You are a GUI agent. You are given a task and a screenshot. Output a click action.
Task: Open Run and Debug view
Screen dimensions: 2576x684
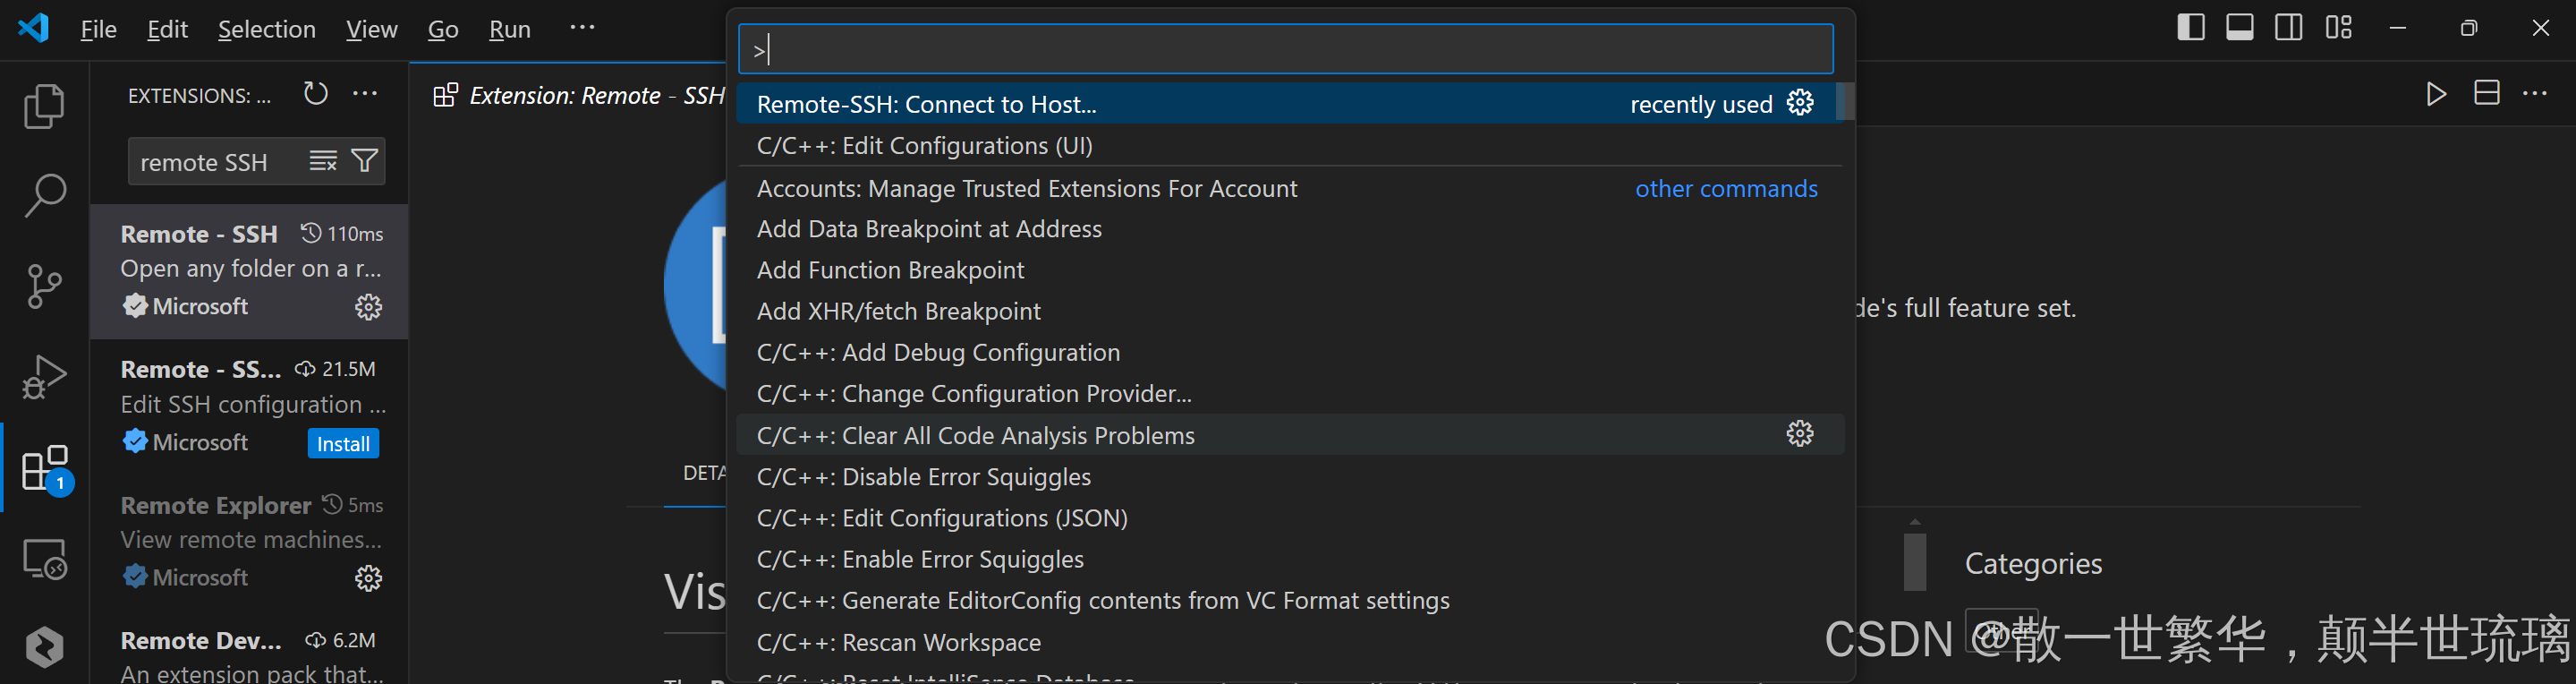[44, 377]
